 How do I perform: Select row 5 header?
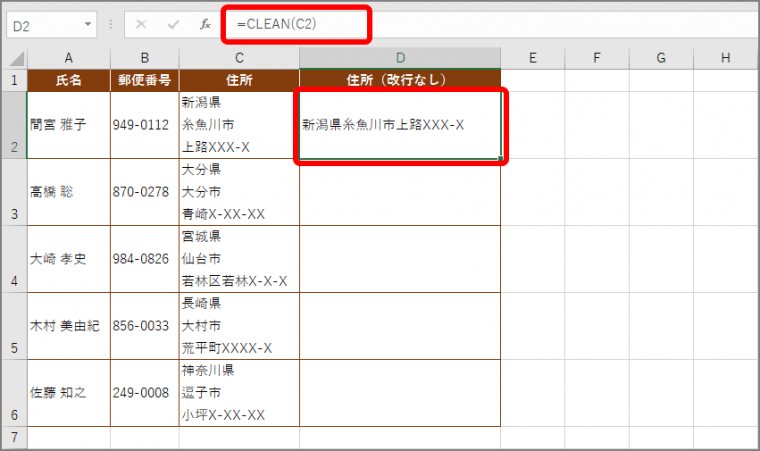[14, 326]
